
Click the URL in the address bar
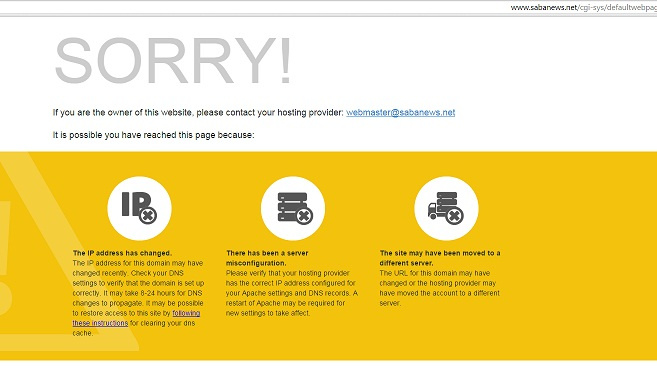tap(583, 7)
